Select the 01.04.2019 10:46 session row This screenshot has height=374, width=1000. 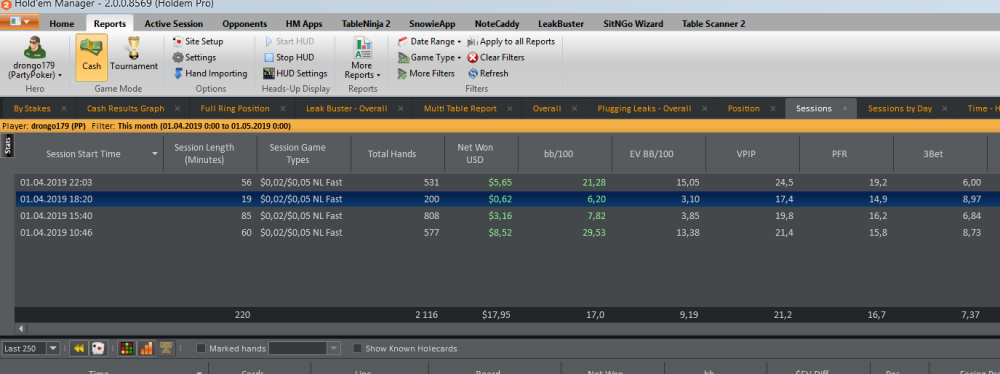point(507,232)
